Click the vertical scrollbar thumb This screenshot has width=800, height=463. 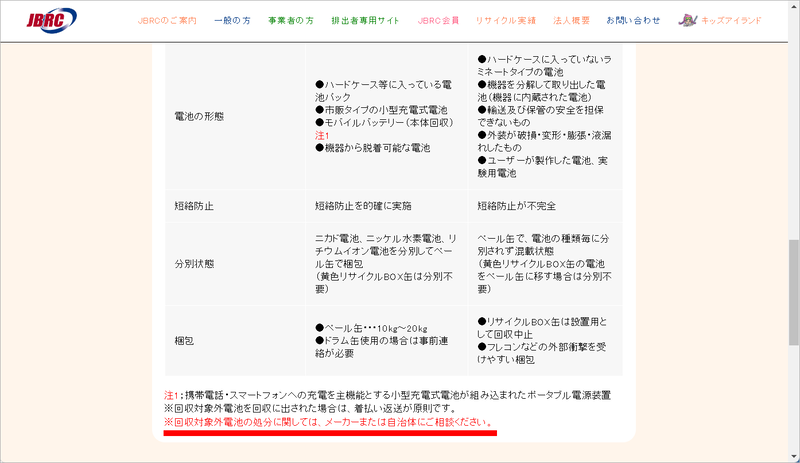(x=794, y=293)
